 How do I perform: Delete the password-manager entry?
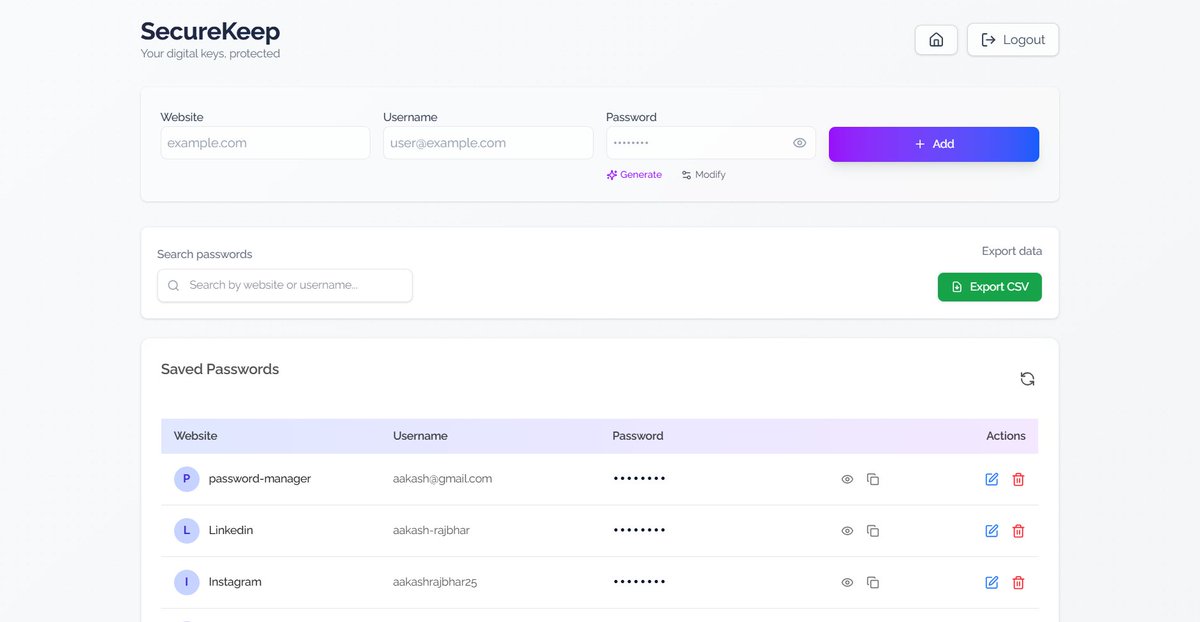point(1018,480)
